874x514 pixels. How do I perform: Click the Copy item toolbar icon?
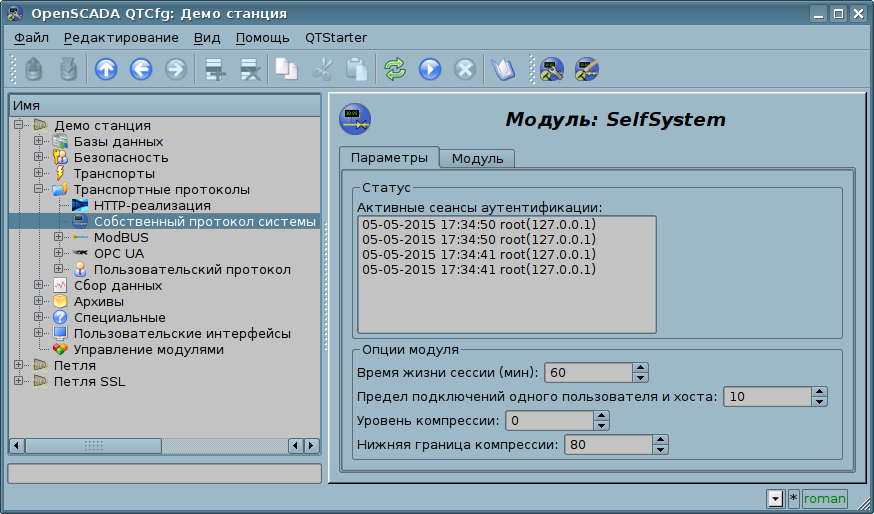287,70
